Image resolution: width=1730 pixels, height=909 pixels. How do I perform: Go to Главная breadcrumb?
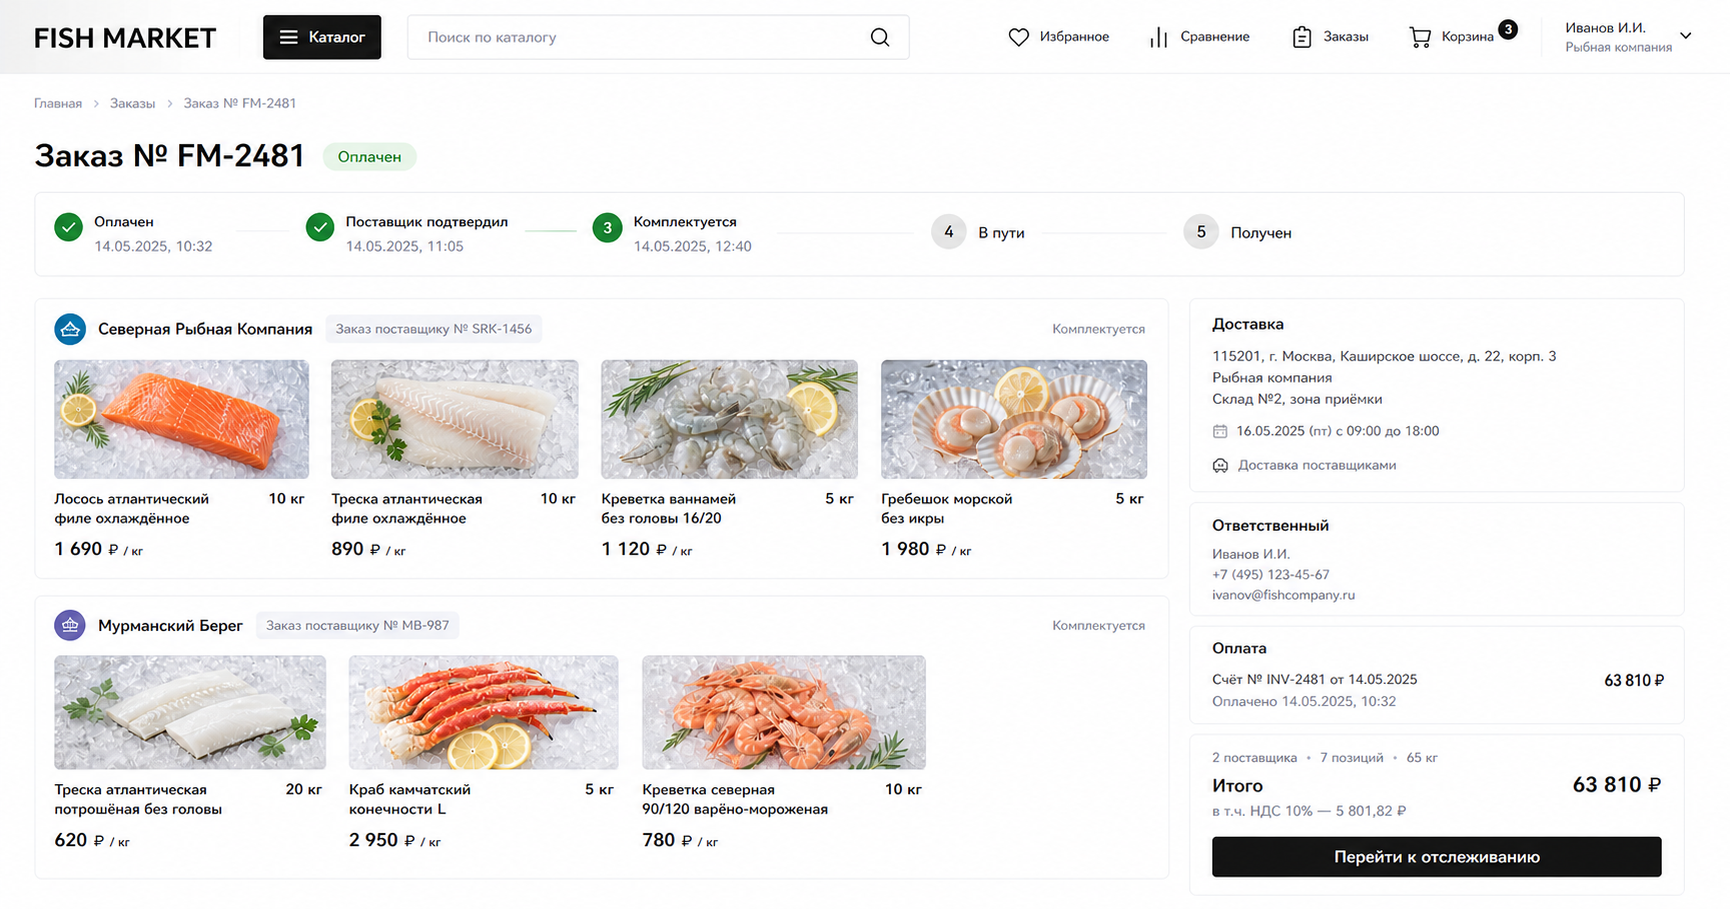(x=58, y=103)
